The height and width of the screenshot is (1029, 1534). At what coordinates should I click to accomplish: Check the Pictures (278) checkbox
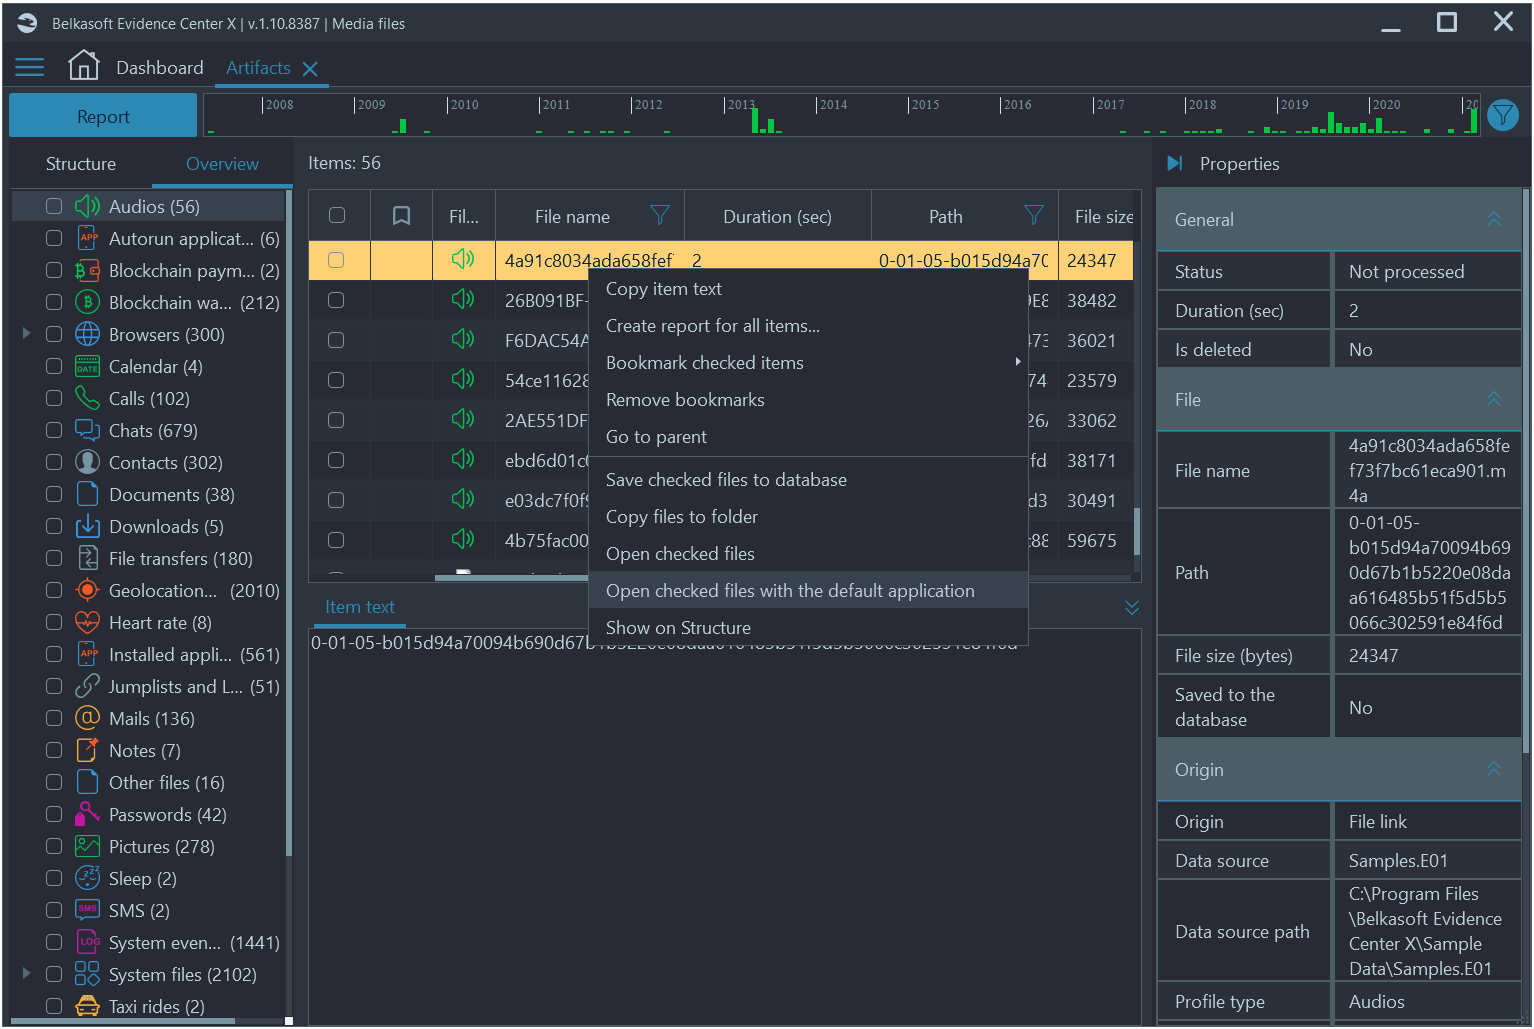(x=54, y=846)
